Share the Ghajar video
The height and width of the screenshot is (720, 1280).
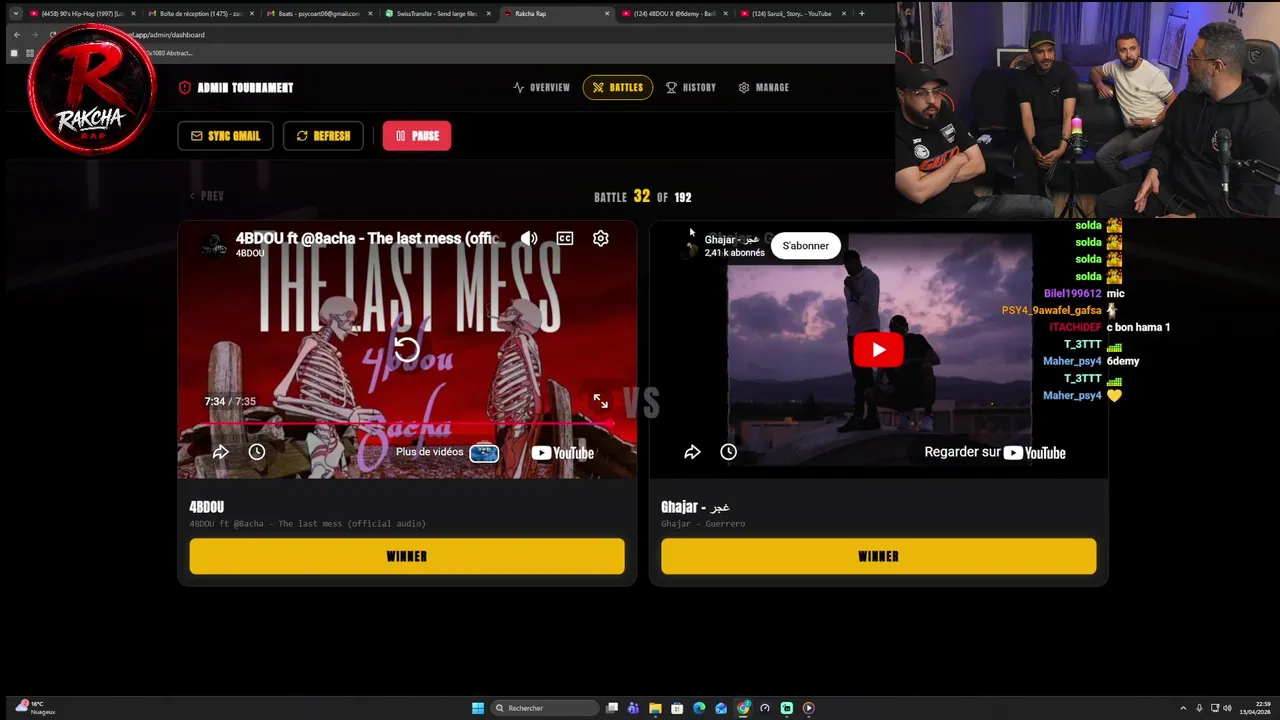click(x=692, y=452)
